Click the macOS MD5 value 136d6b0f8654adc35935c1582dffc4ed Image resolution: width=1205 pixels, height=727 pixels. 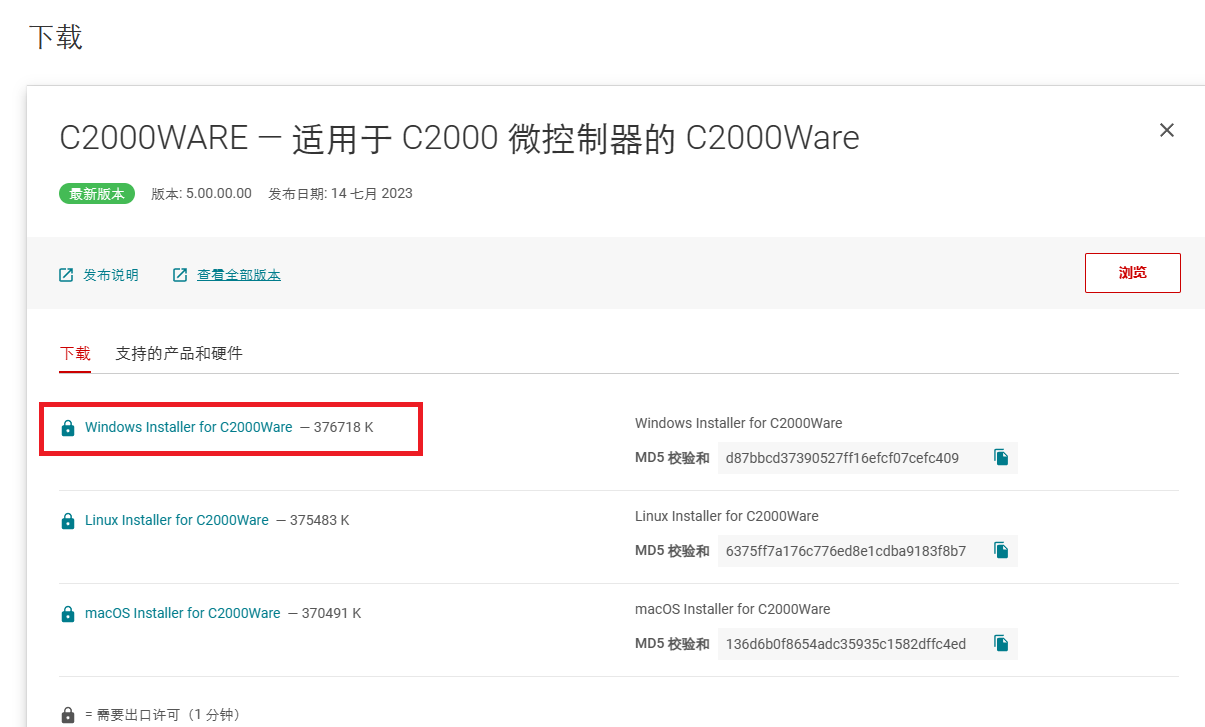(x=846, y=644)
